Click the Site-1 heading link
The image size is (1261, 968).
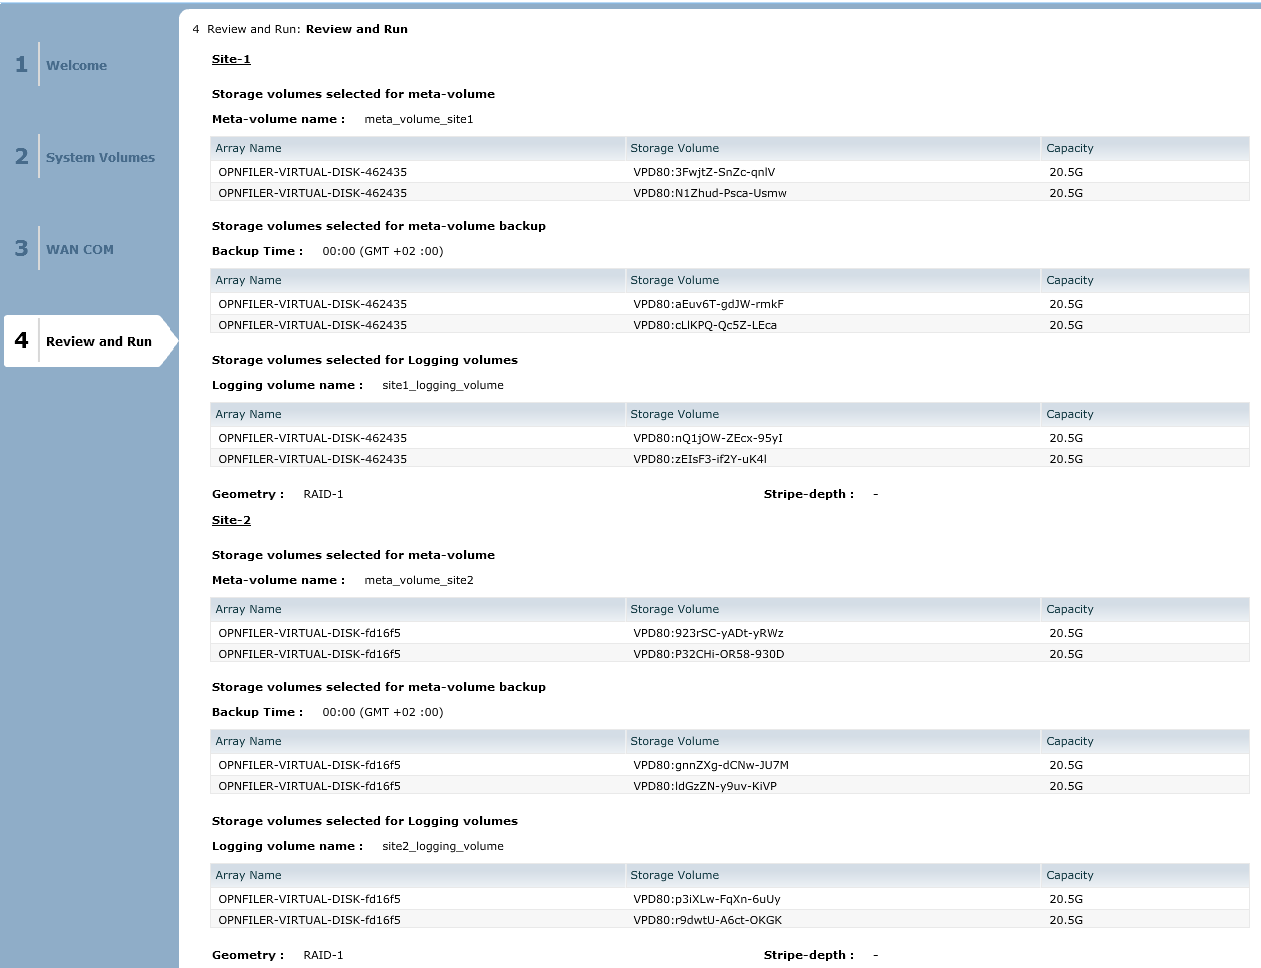coord(231,59)
